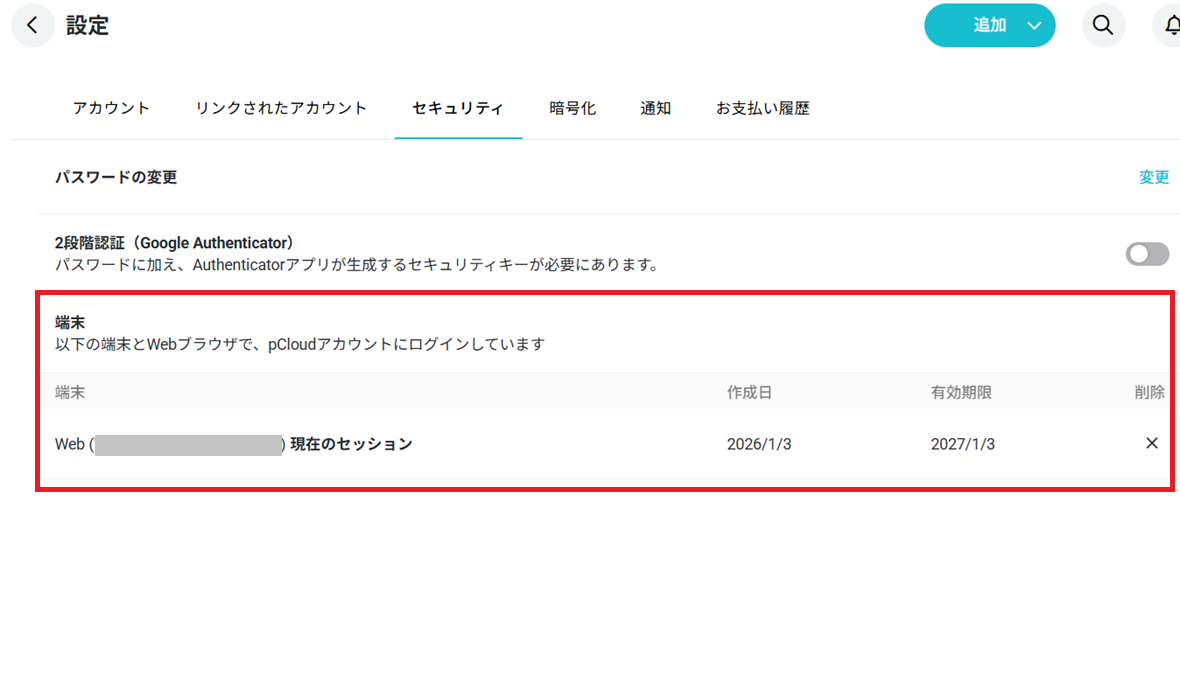
Task: Click the back arrow beside 設定
Action: 32,26
